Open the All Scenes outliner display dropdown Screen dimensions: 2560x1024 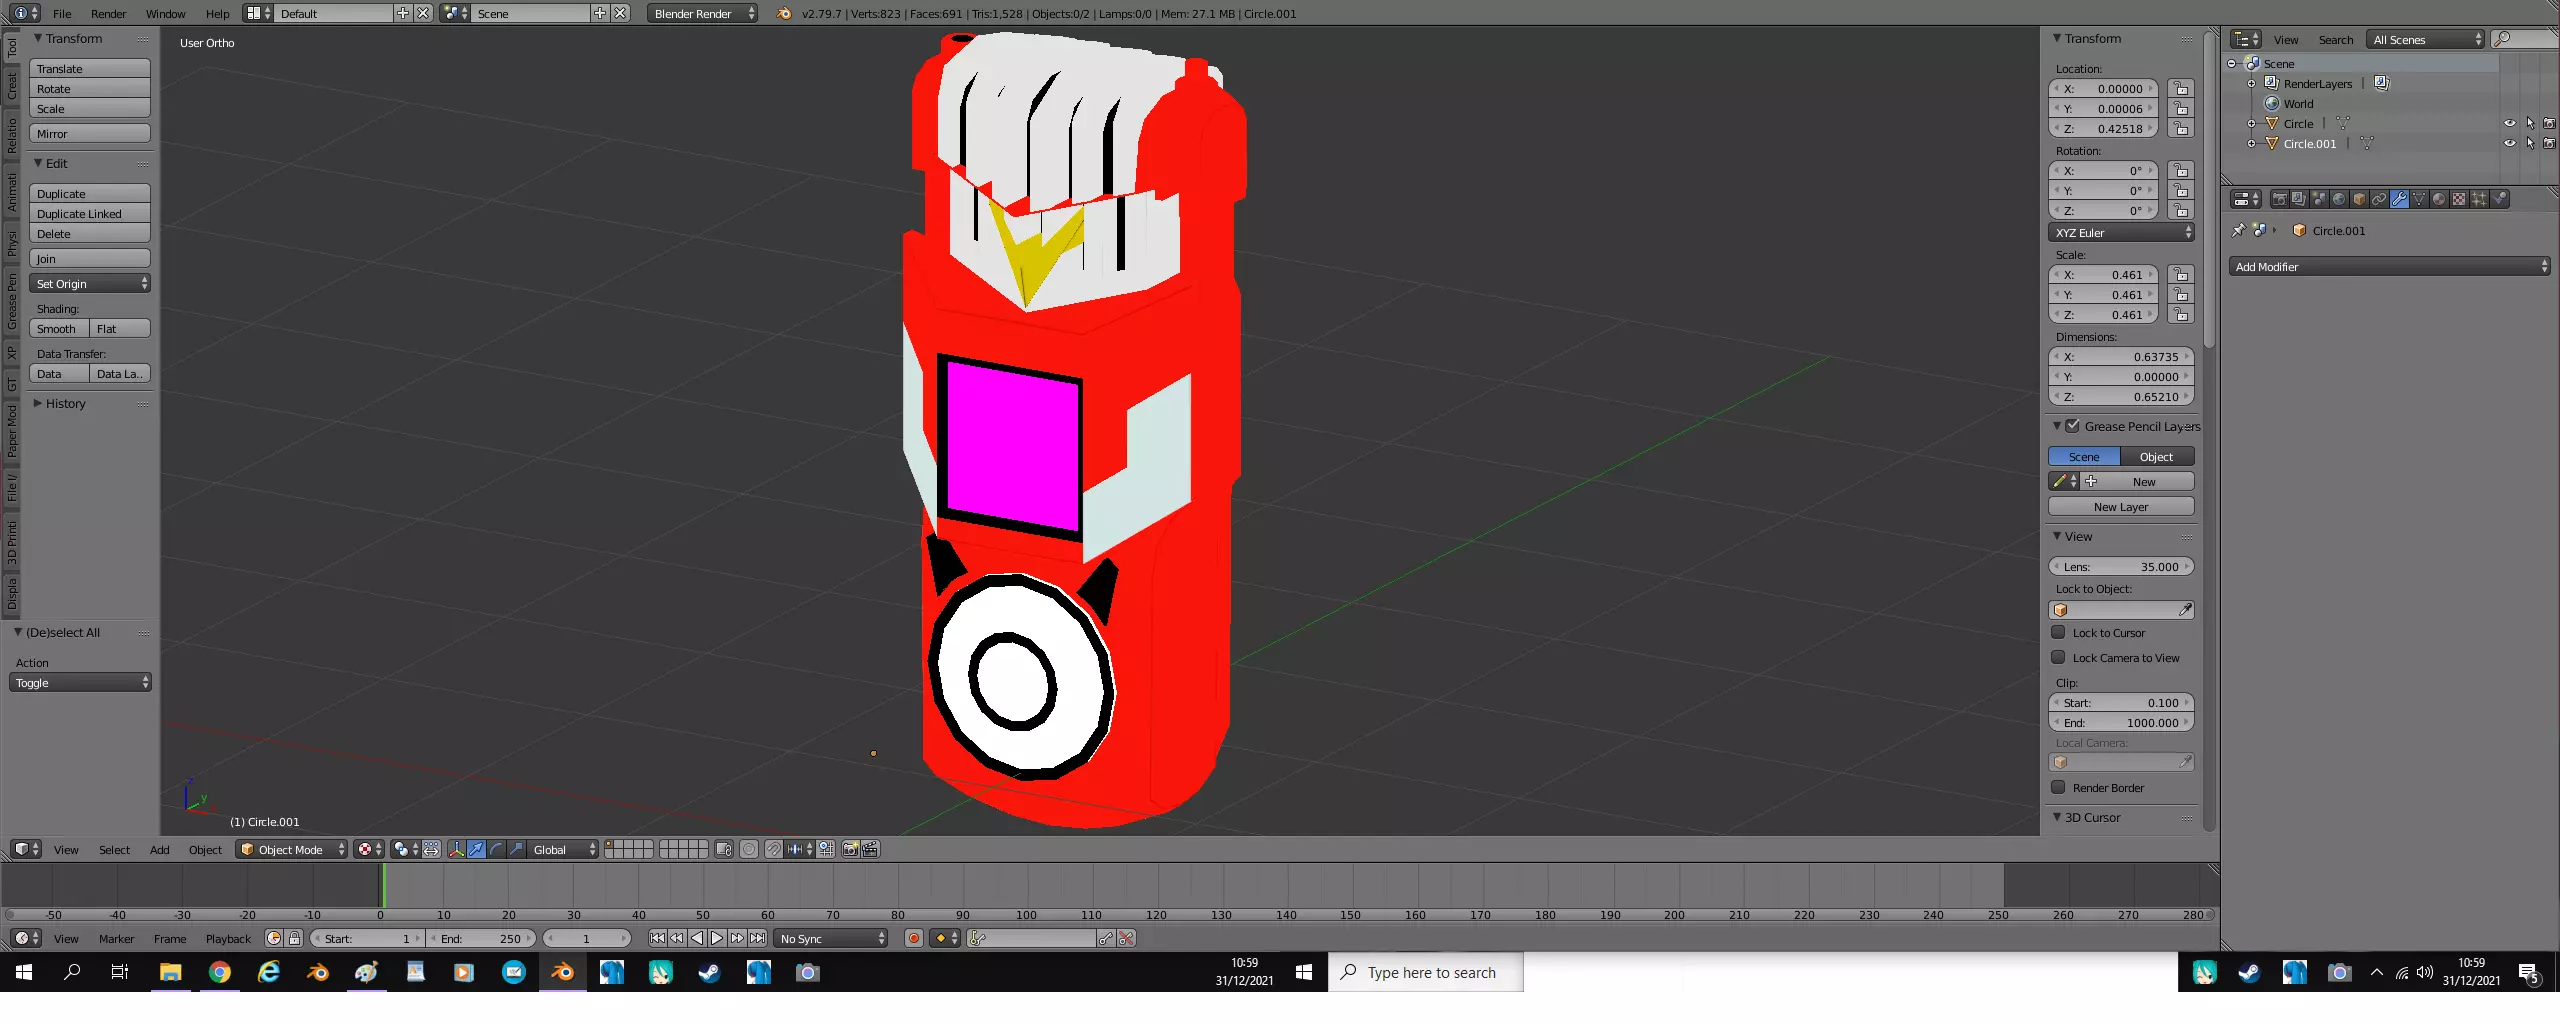pyautogui.click(x=2425, y=40)
